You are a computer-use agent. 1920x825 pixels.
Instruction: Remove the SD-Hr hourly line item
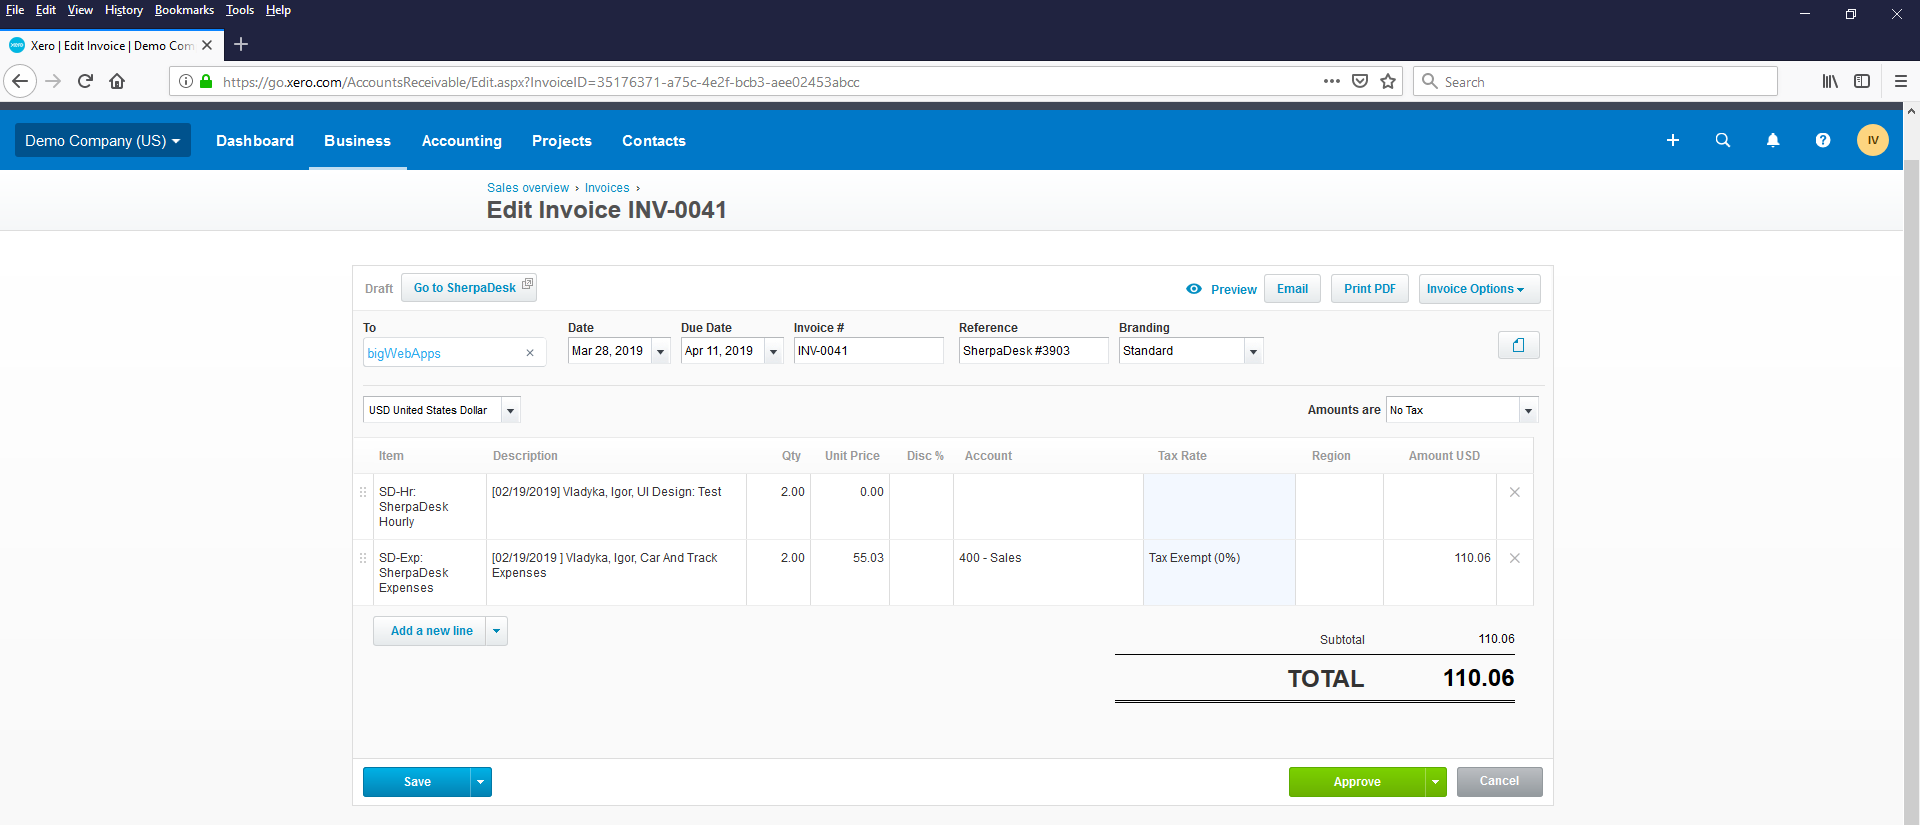(1514, 492)
